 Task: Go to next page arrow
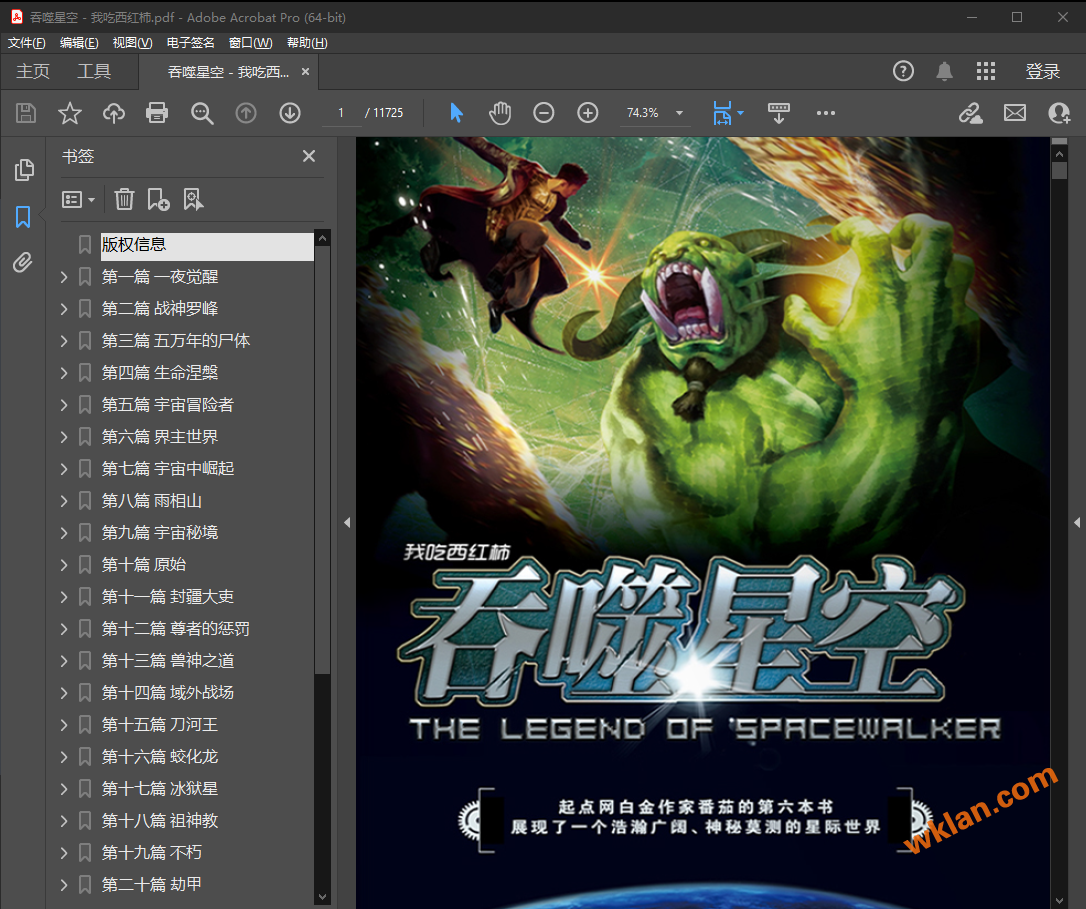click(x=290, y=113)
